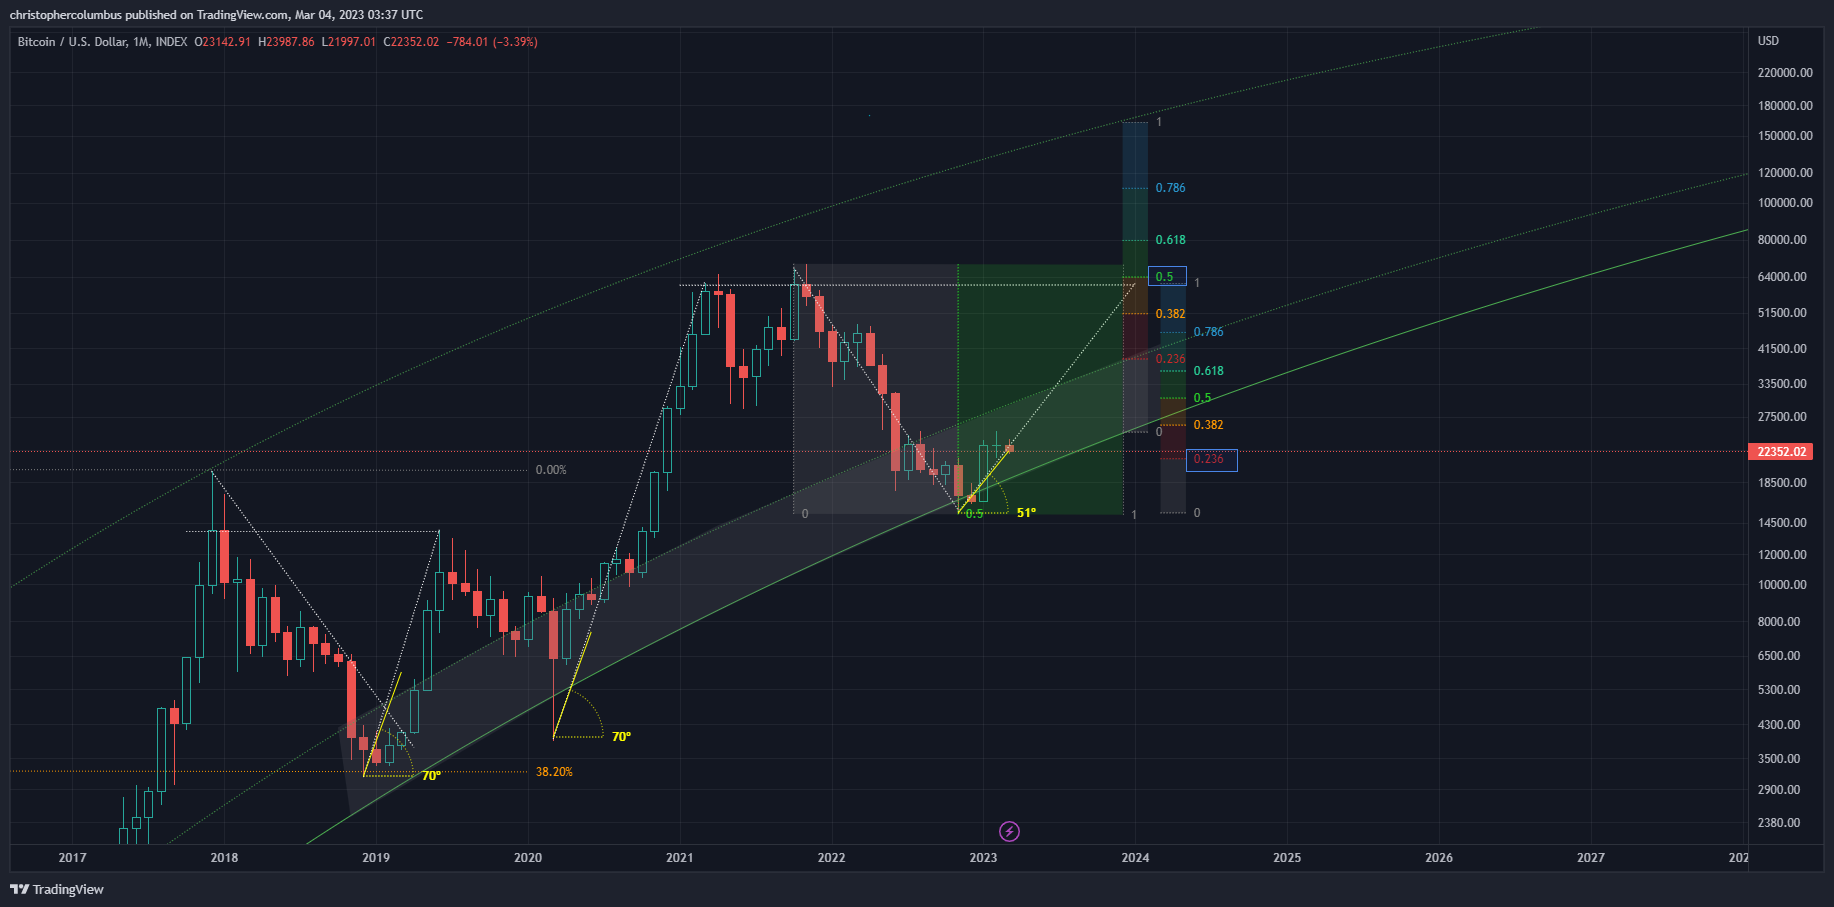Screen dimensions: 1834x907
Task: Click the orange 38.20% retracement label
Action: (x=554, y=772)
